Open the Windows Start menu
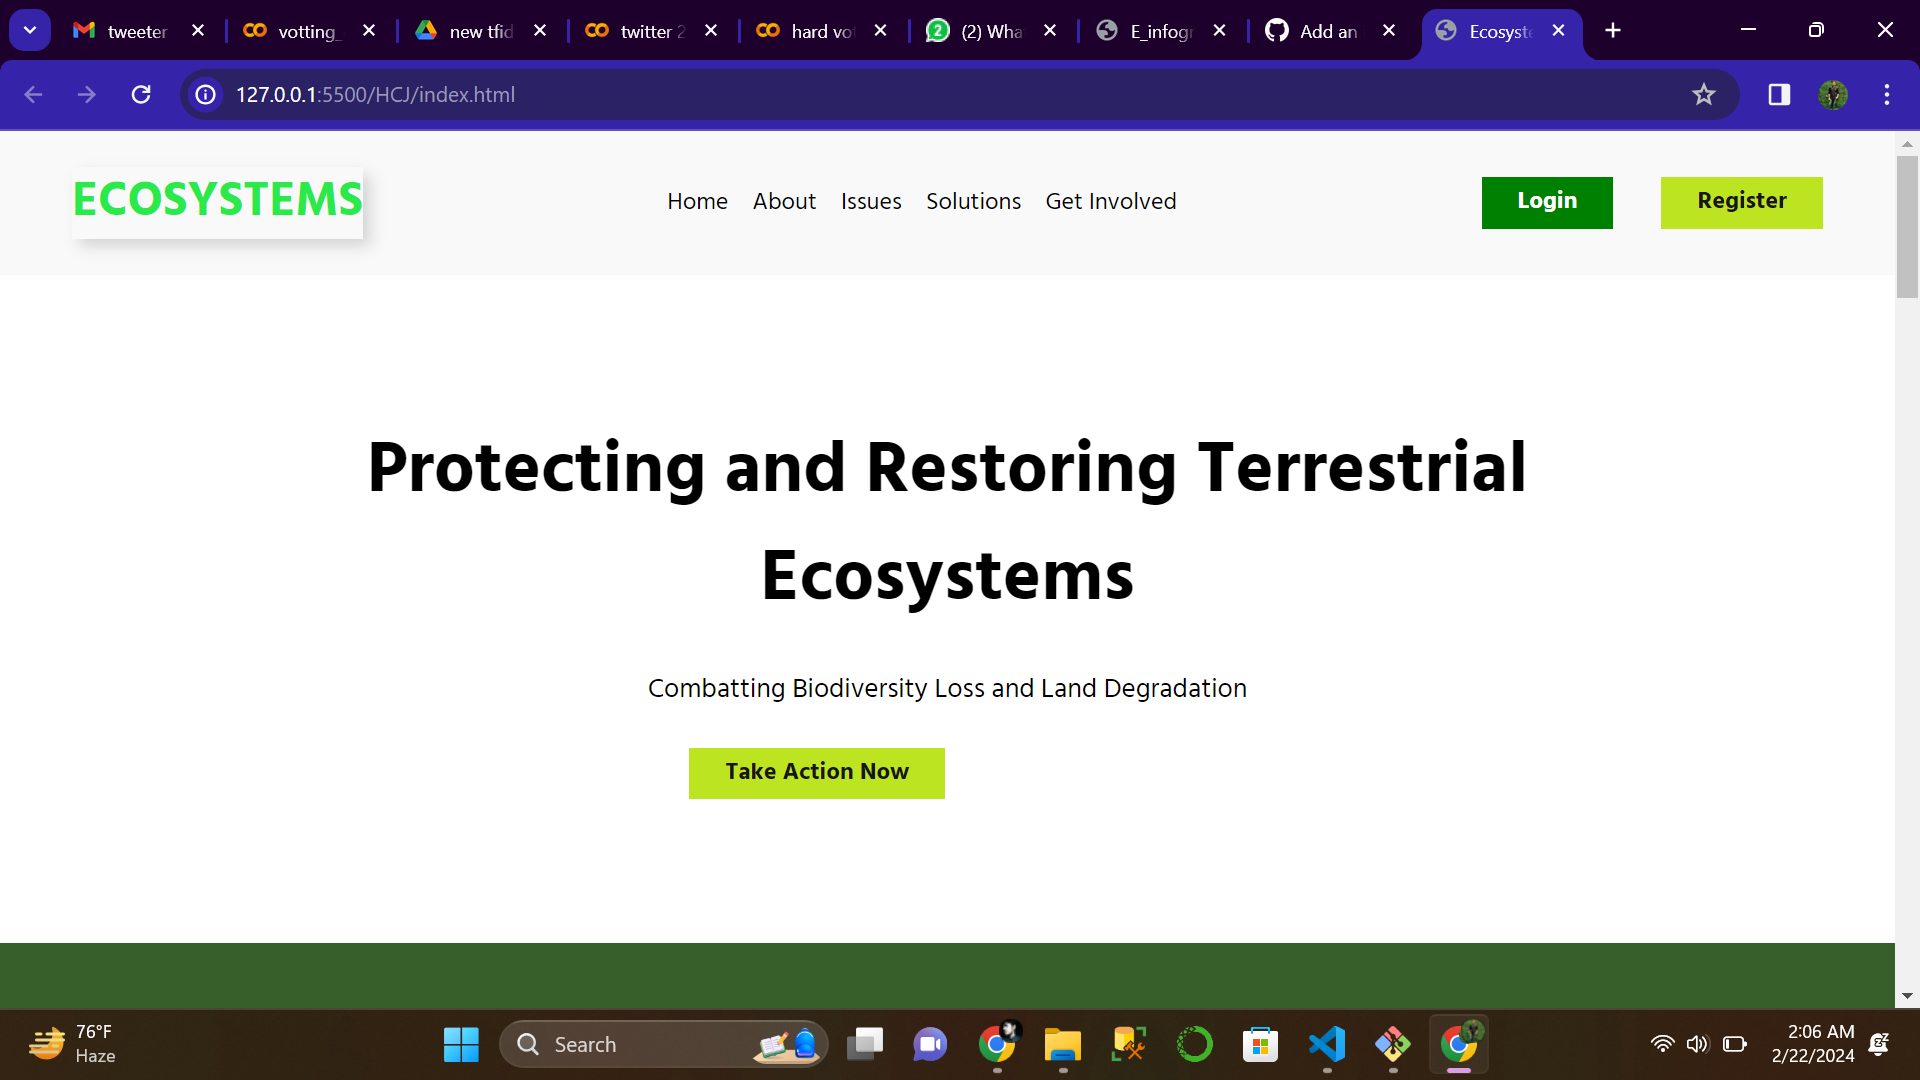1920x1080 pixels. tap(460, 1043)
